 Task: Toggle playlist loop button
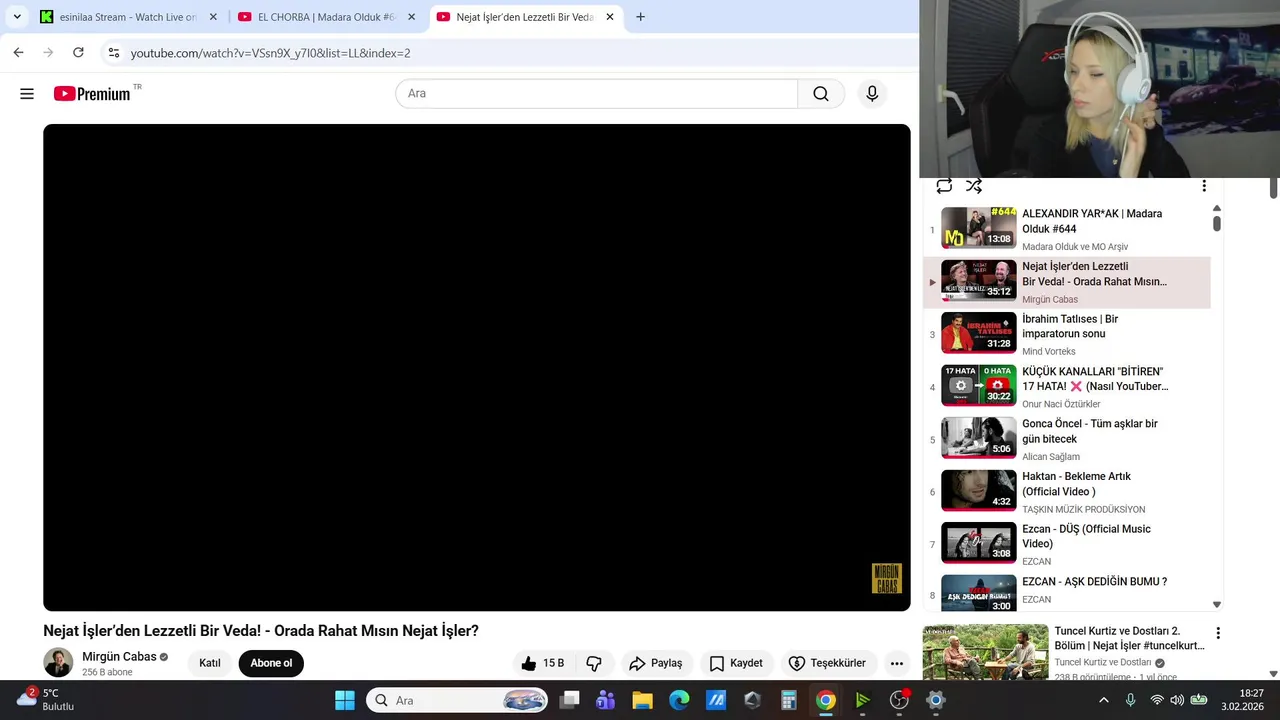tap(944, 186)
